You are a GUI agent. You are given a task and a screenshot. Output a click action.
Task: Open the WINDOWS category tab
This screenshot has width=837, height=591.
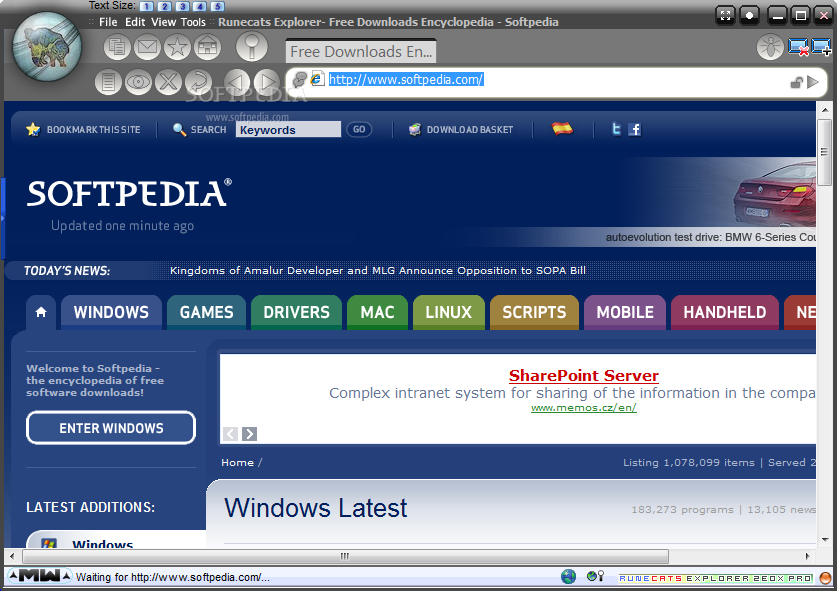pos(111,312)
